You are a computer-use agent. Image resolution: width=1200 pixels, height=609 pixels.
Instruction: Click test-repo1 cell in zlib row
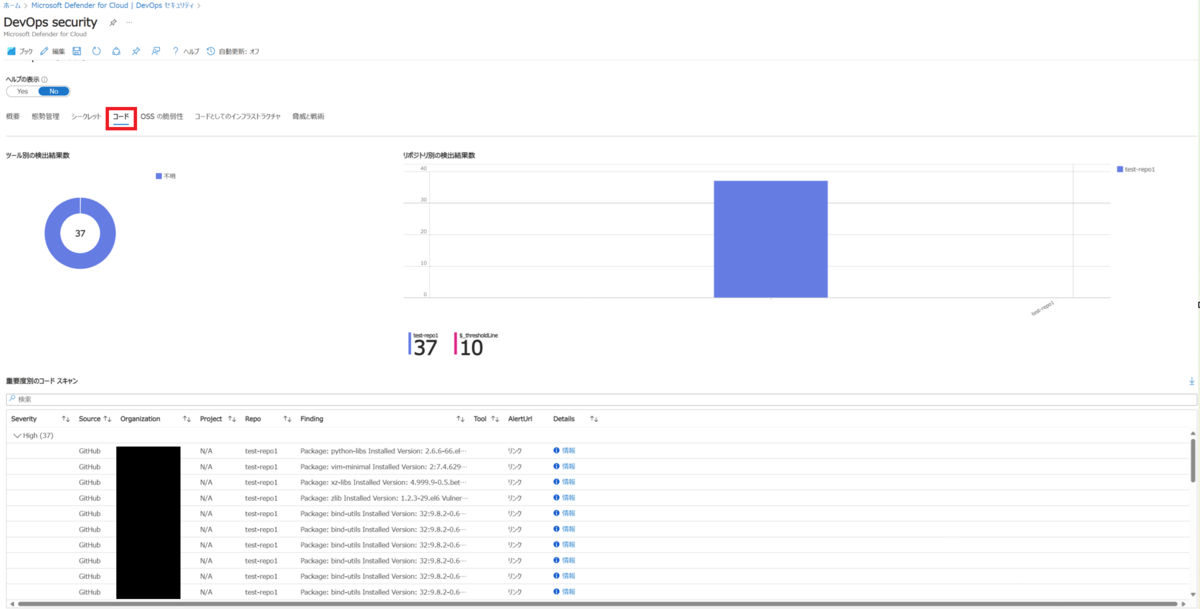[x=260, y=497]
